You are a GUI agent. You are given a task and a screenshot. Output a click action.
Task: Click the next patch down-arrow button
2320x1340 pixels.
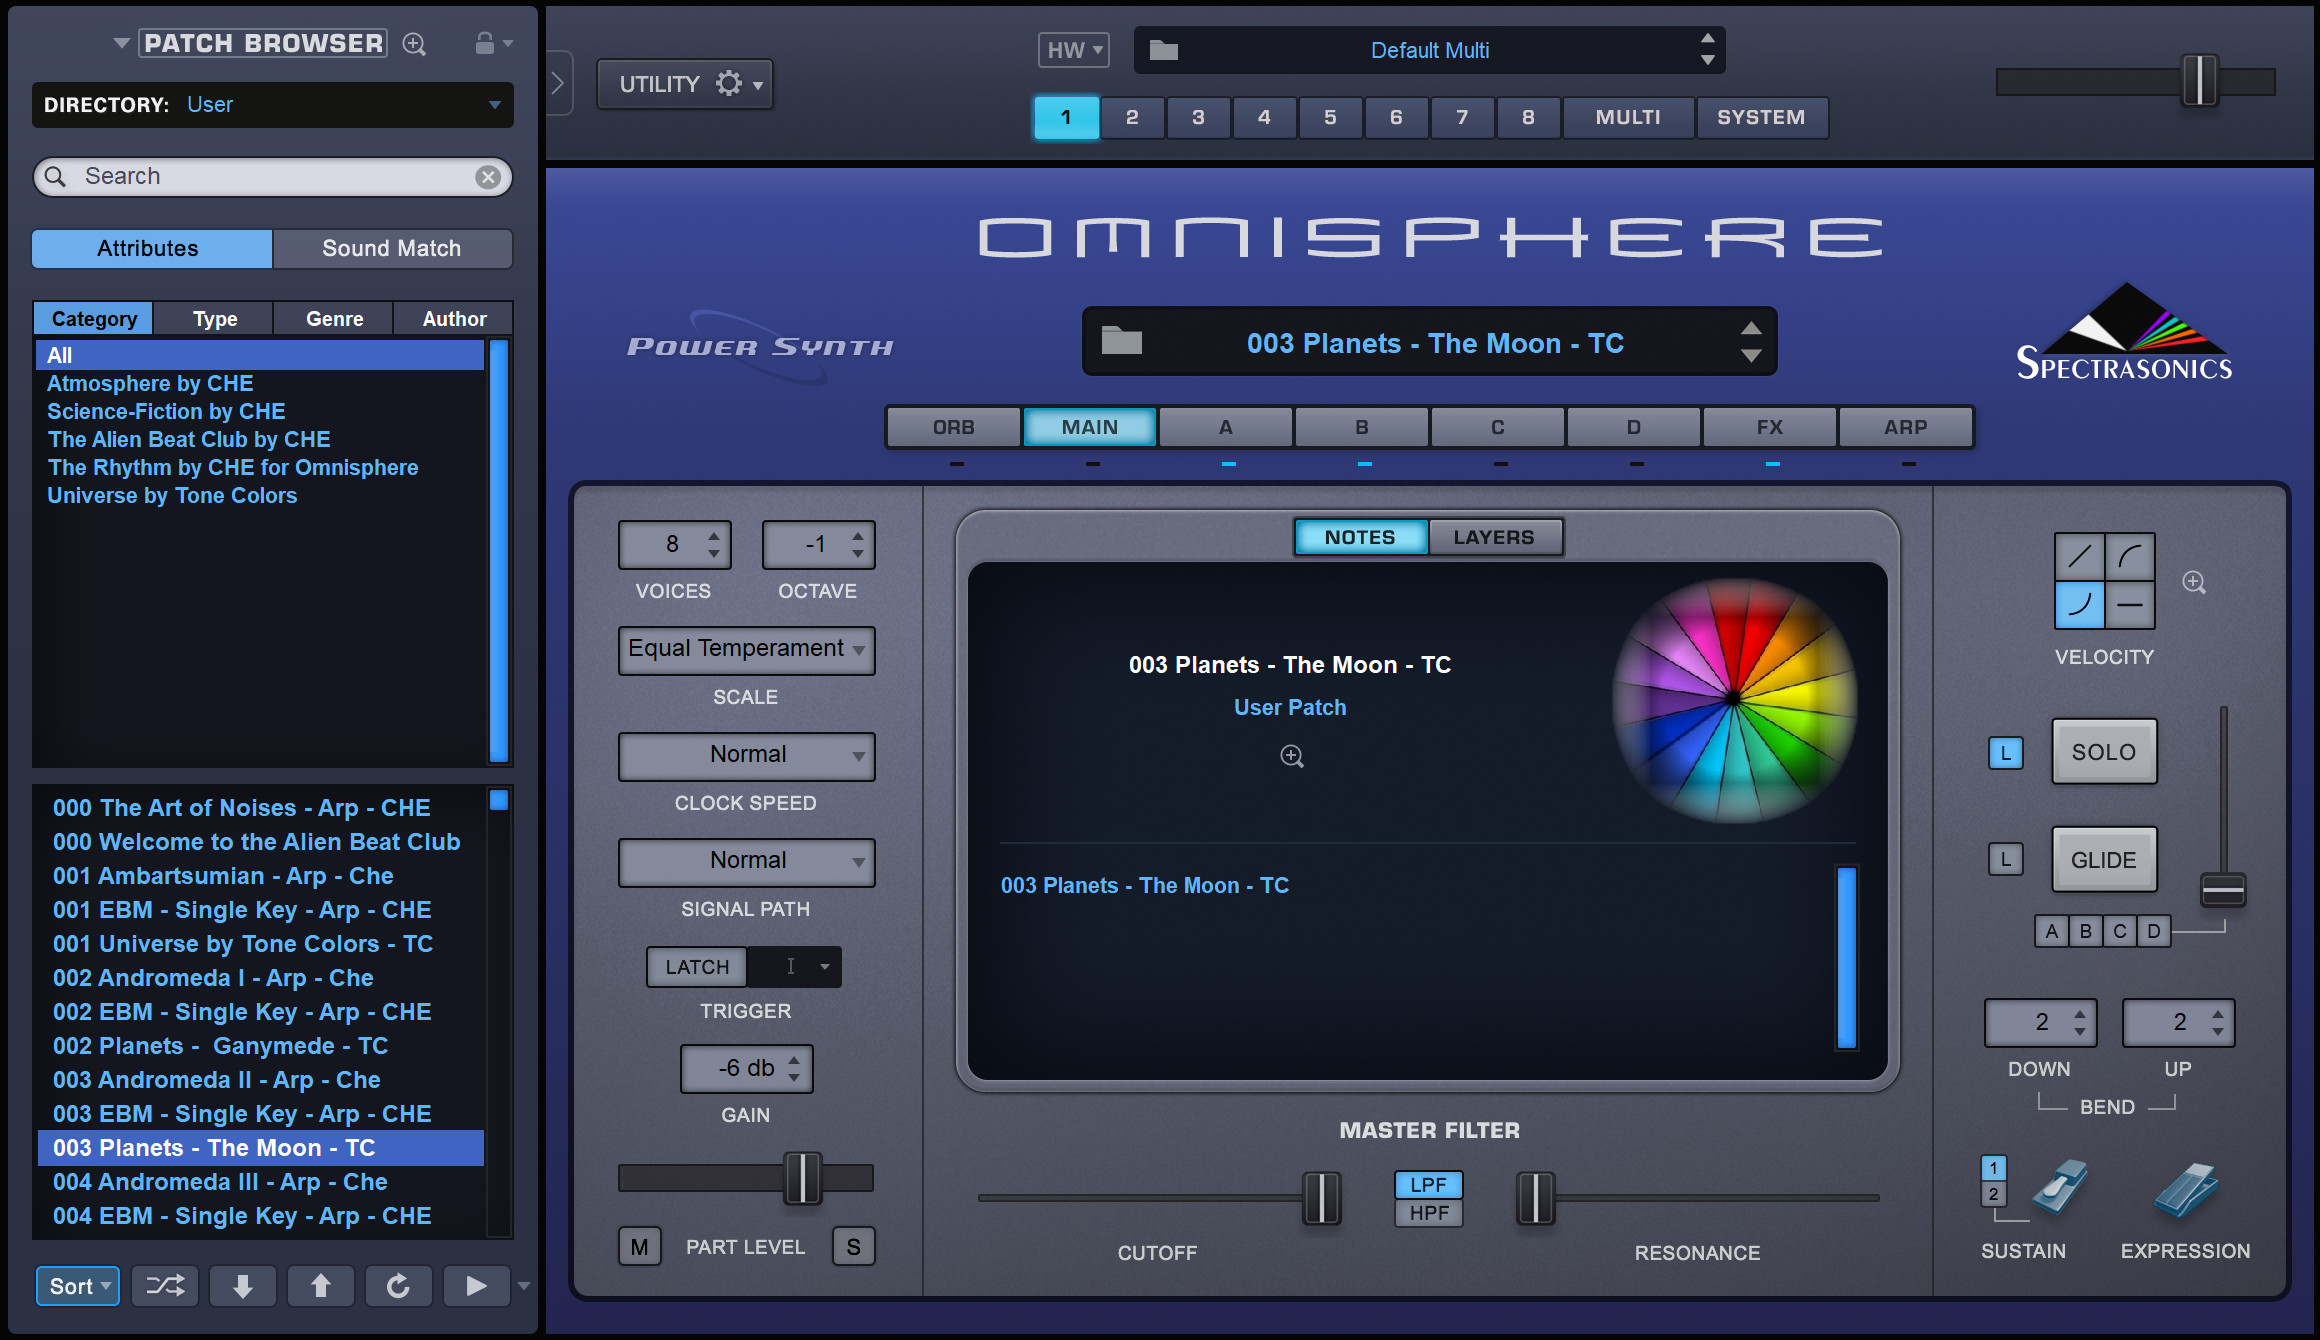pos(243,1286)
